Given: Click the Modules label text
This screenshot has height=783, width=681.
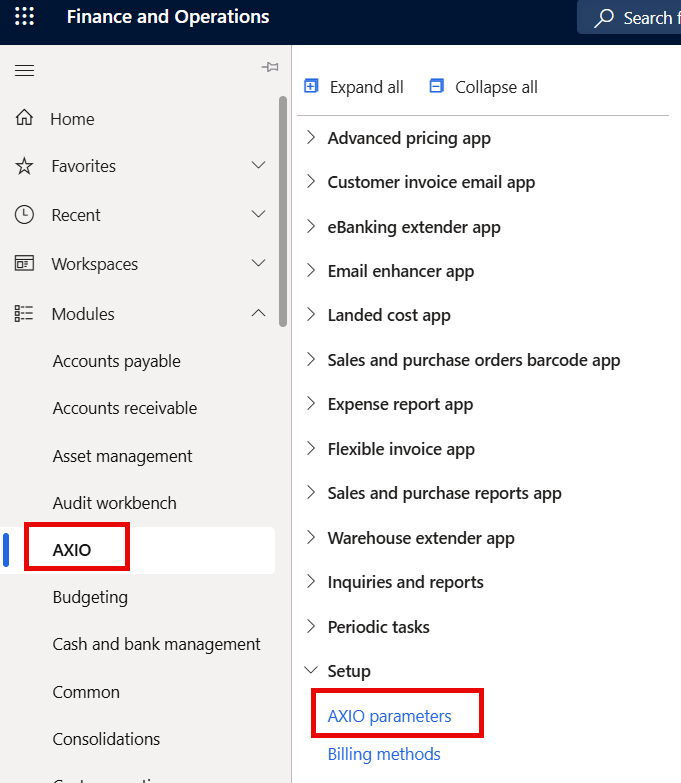Looking at the screenshot, I should [x=83, y=314].
